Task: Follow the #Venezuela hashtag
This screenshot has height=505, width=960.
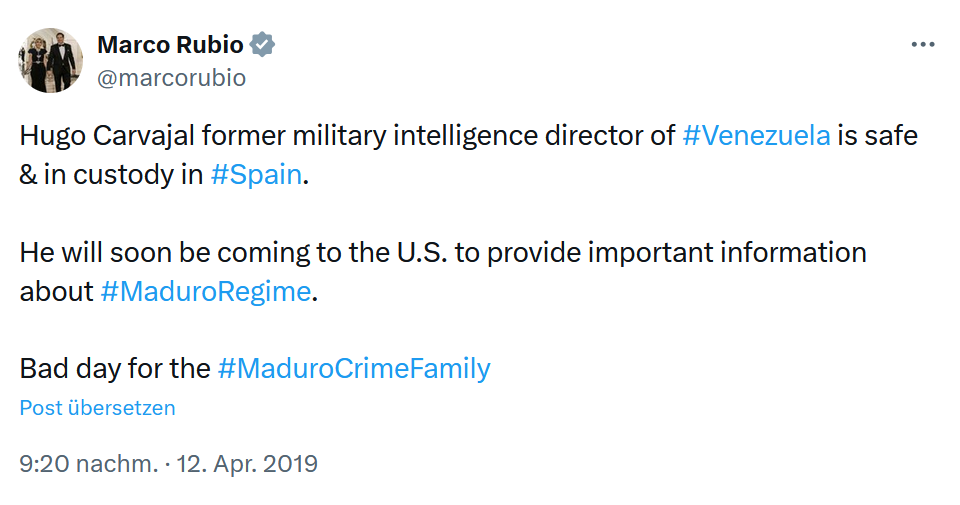Action: click(x=756, y=135)
